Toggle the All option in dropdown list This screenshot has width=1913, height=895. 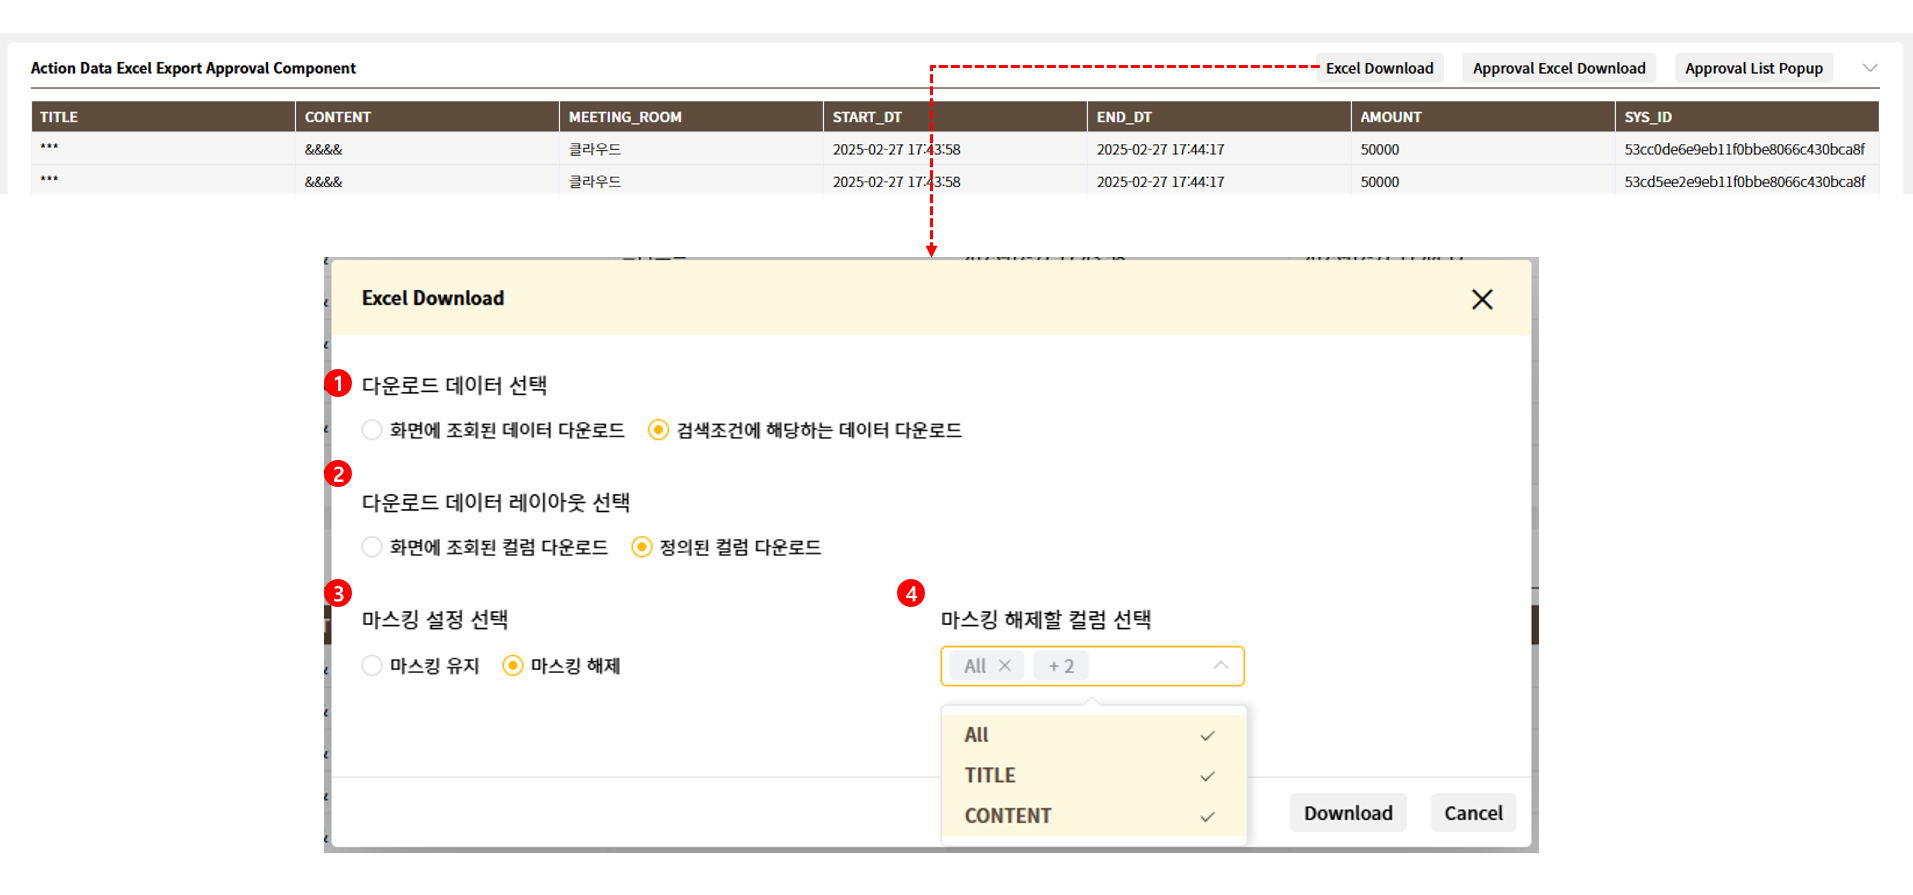tap(1092, 735)
